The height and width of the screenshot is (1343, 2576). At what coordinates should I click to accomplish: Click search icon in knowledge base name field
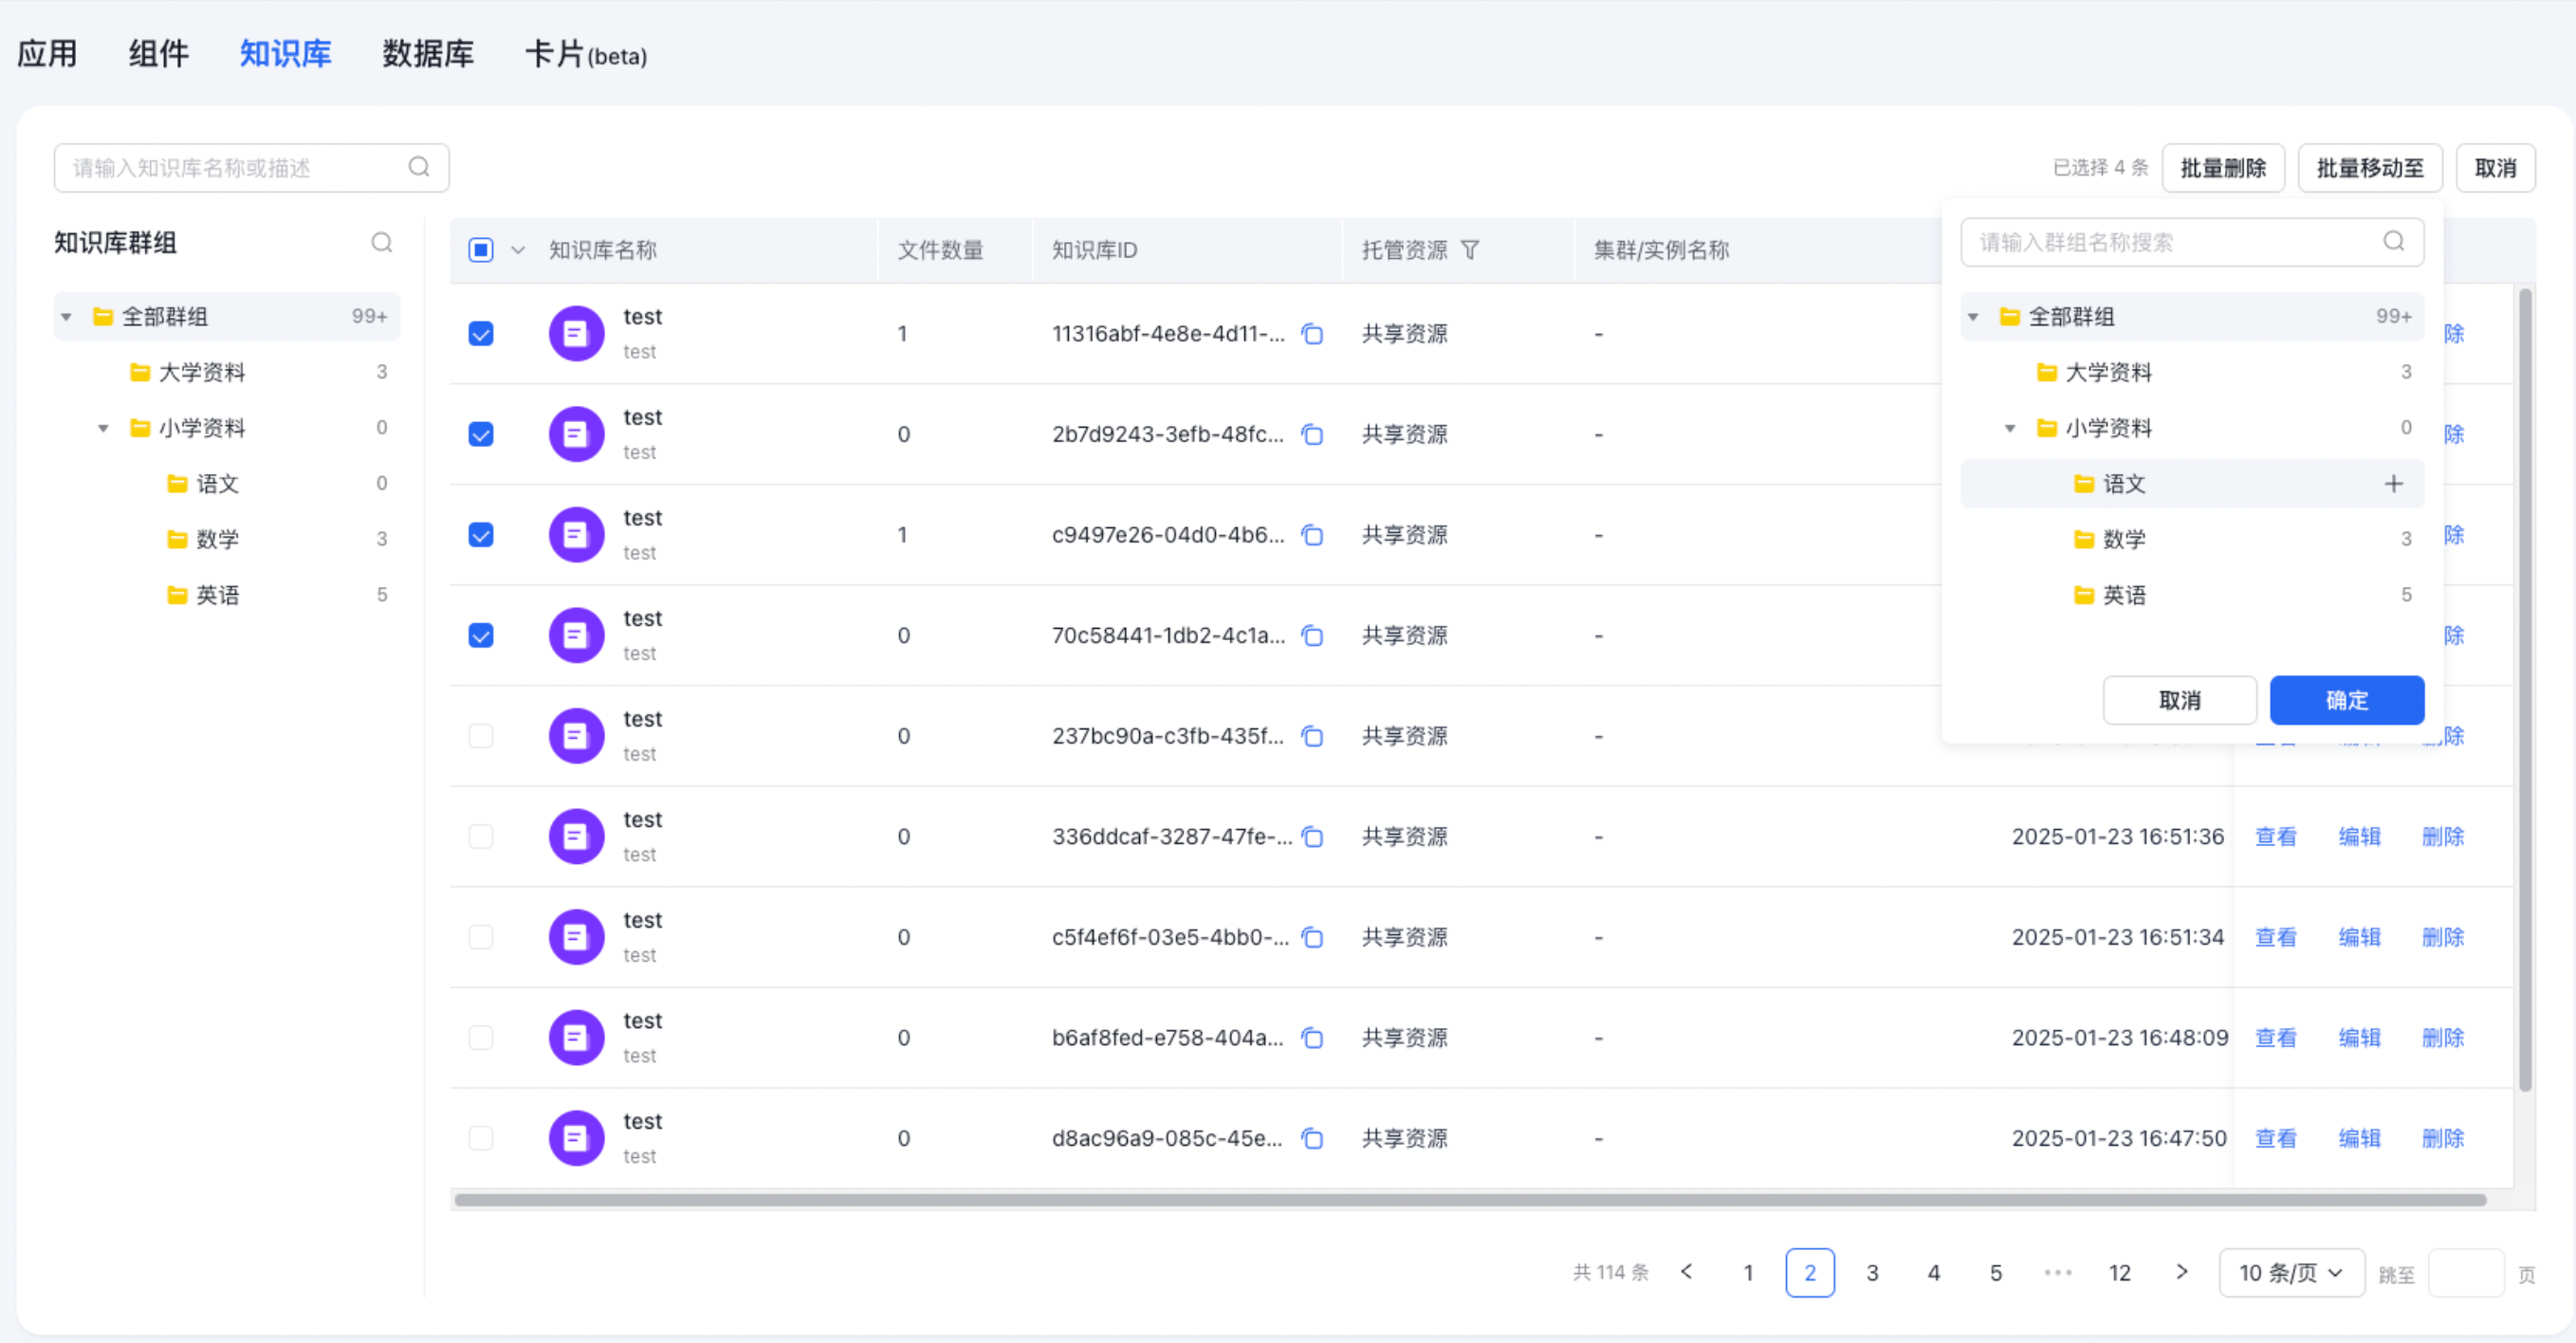(419, 167)
